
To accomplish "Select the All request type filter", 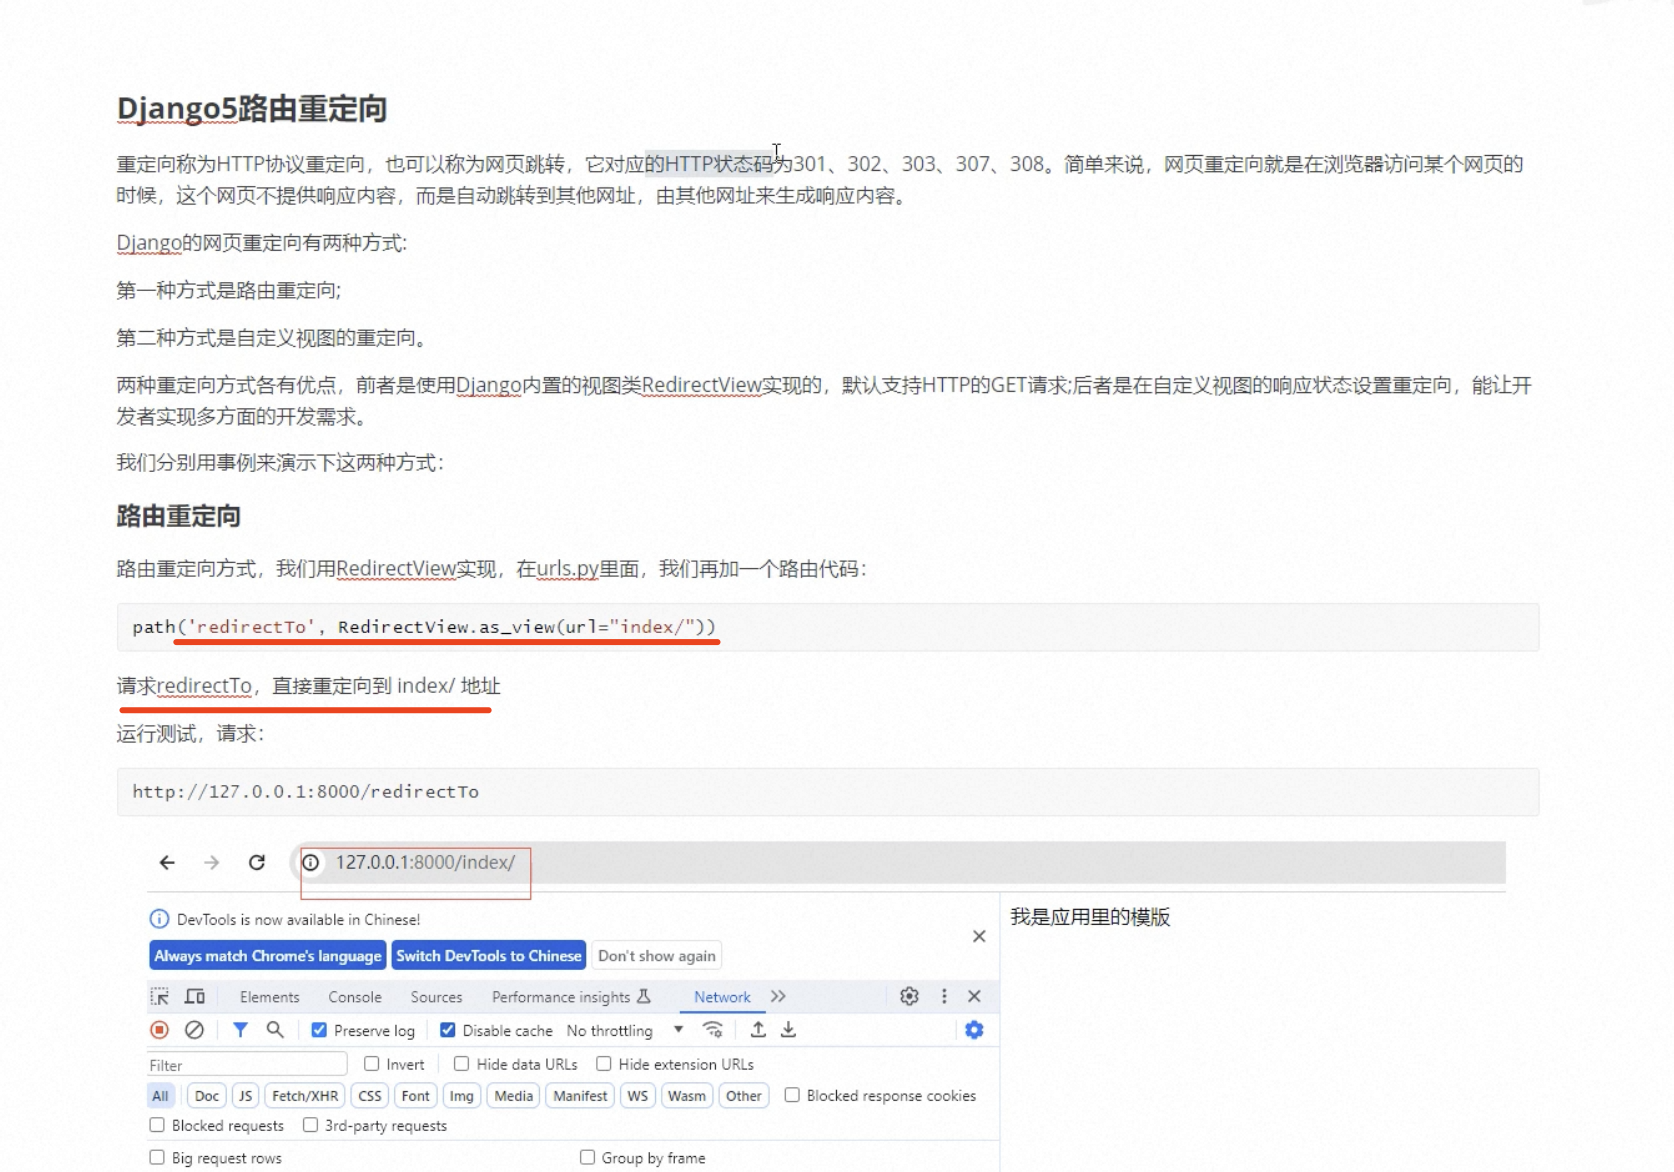I will coord(160,1096).
